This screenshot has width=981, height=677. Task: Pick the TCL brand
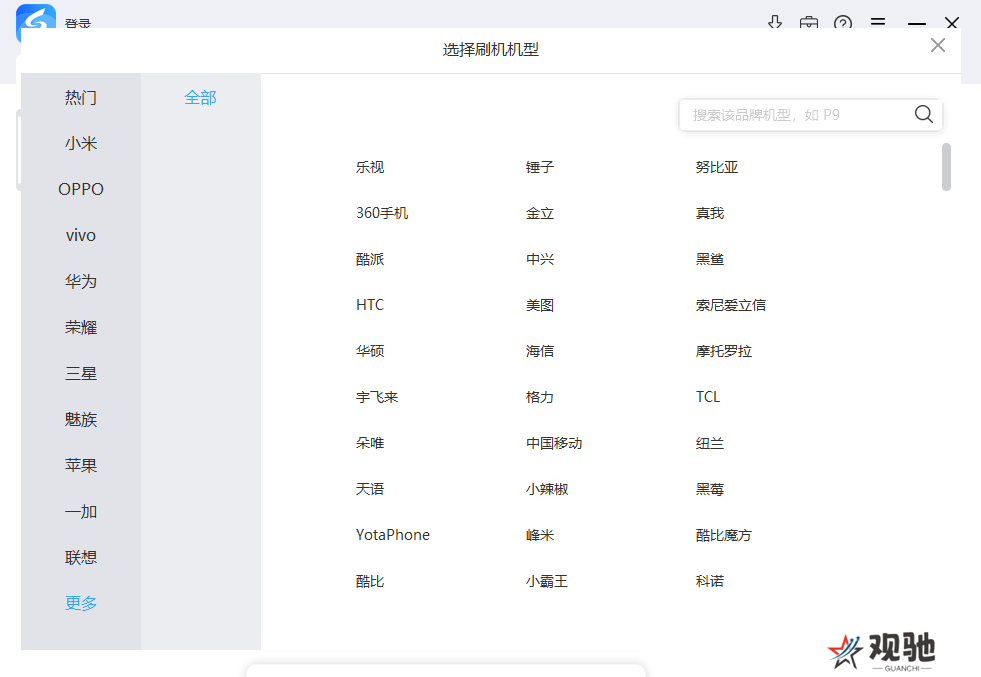[708, 397]
